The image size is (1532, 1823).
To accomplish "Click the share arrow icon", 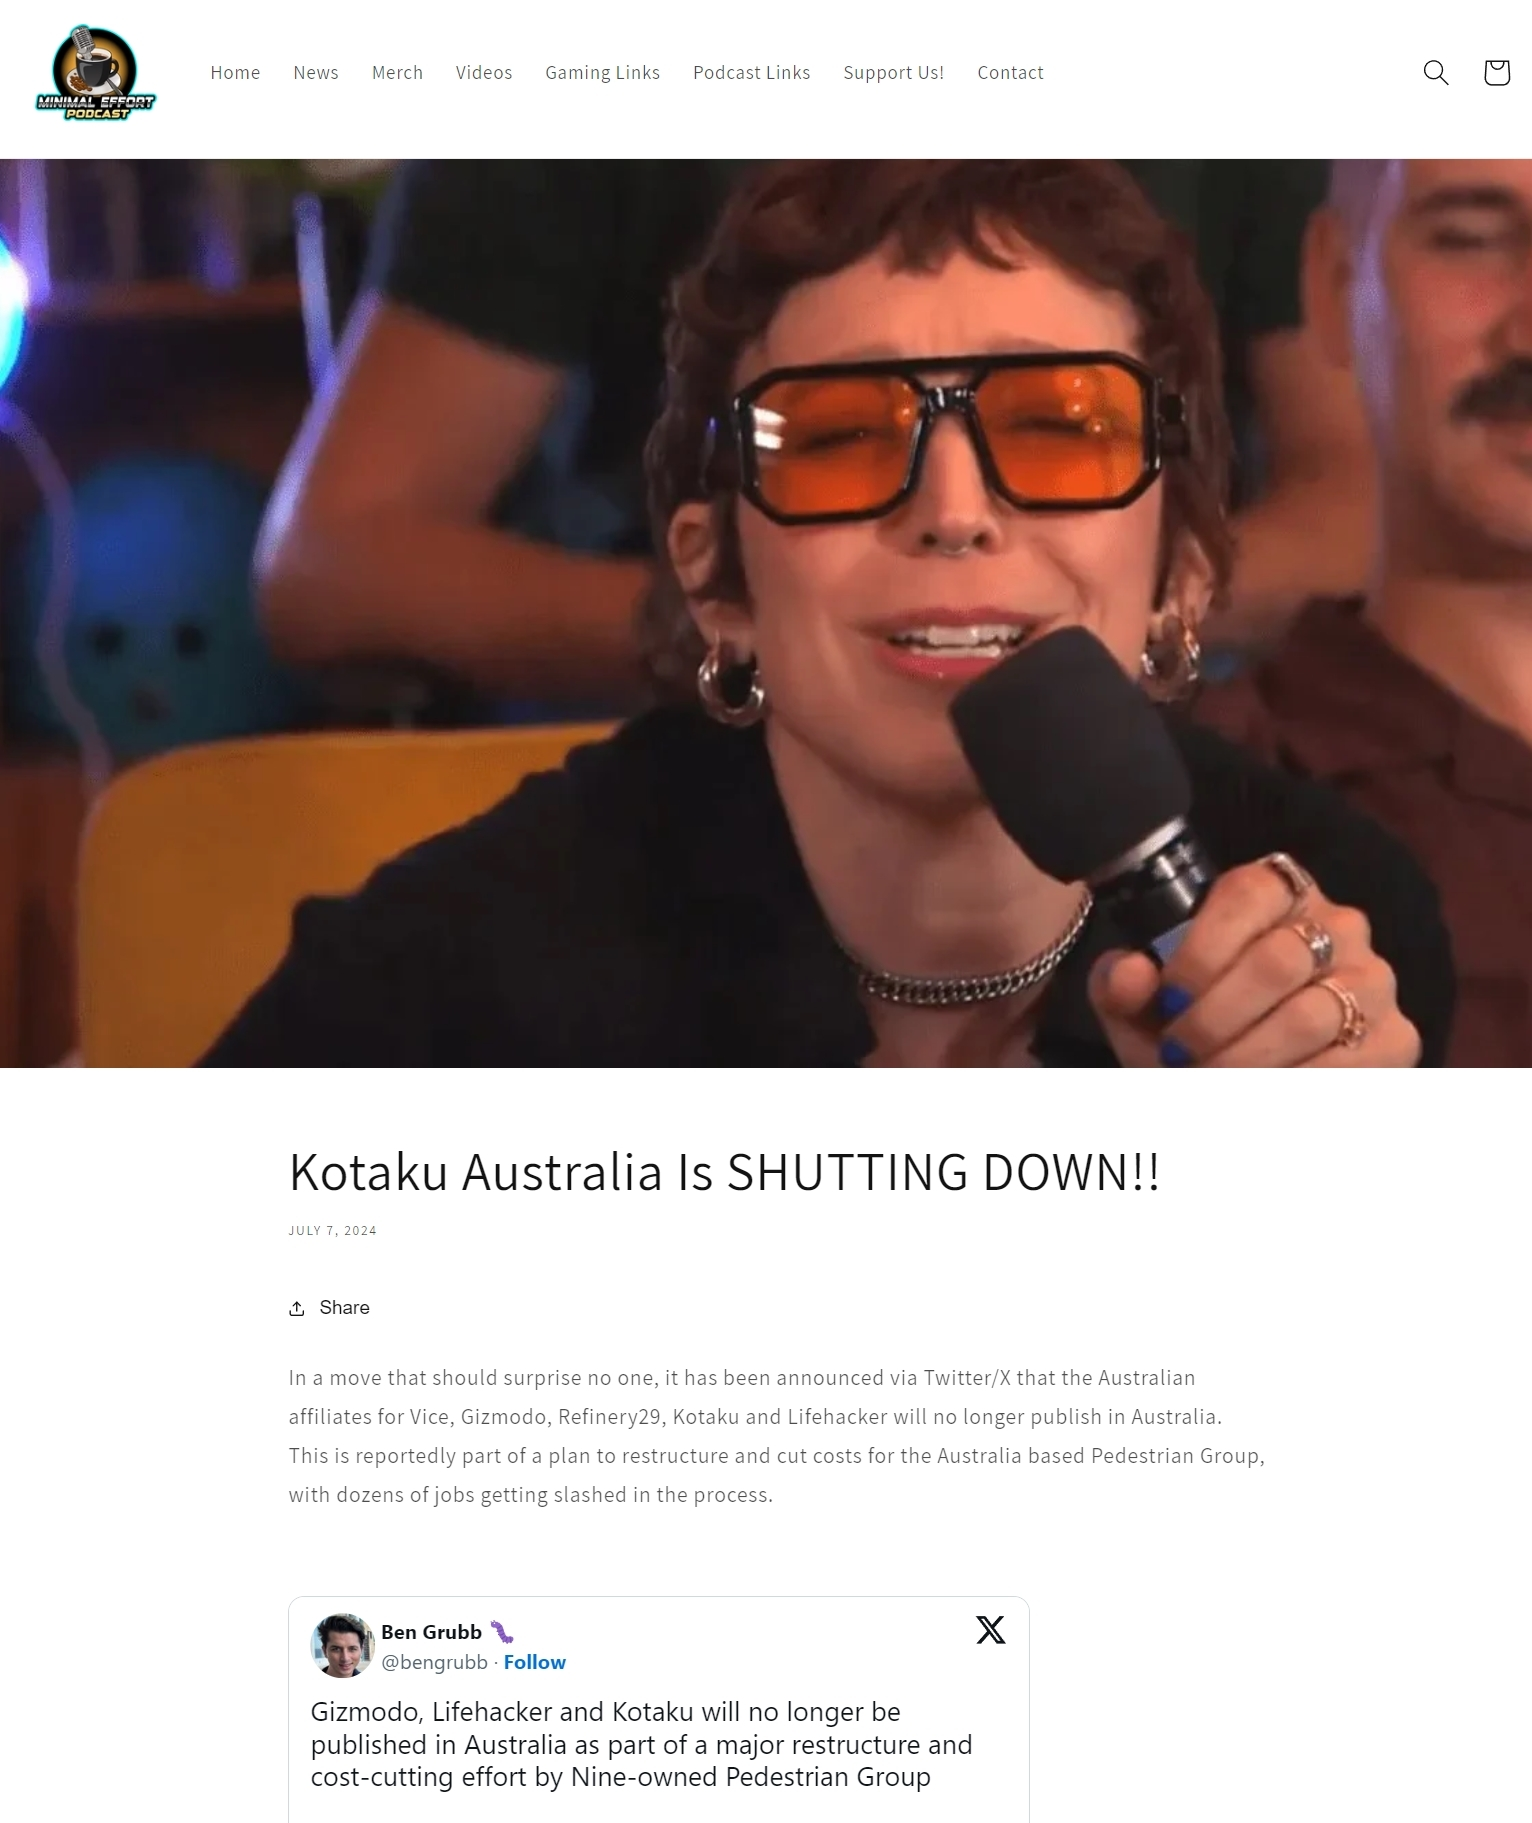I will [297, 1308].
